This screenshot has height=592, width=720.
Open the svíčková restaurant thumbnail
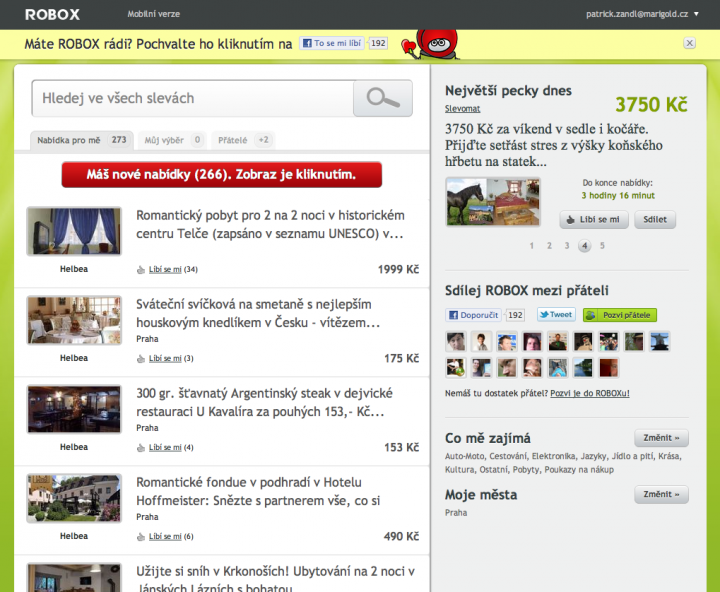[x=74, y=320]
